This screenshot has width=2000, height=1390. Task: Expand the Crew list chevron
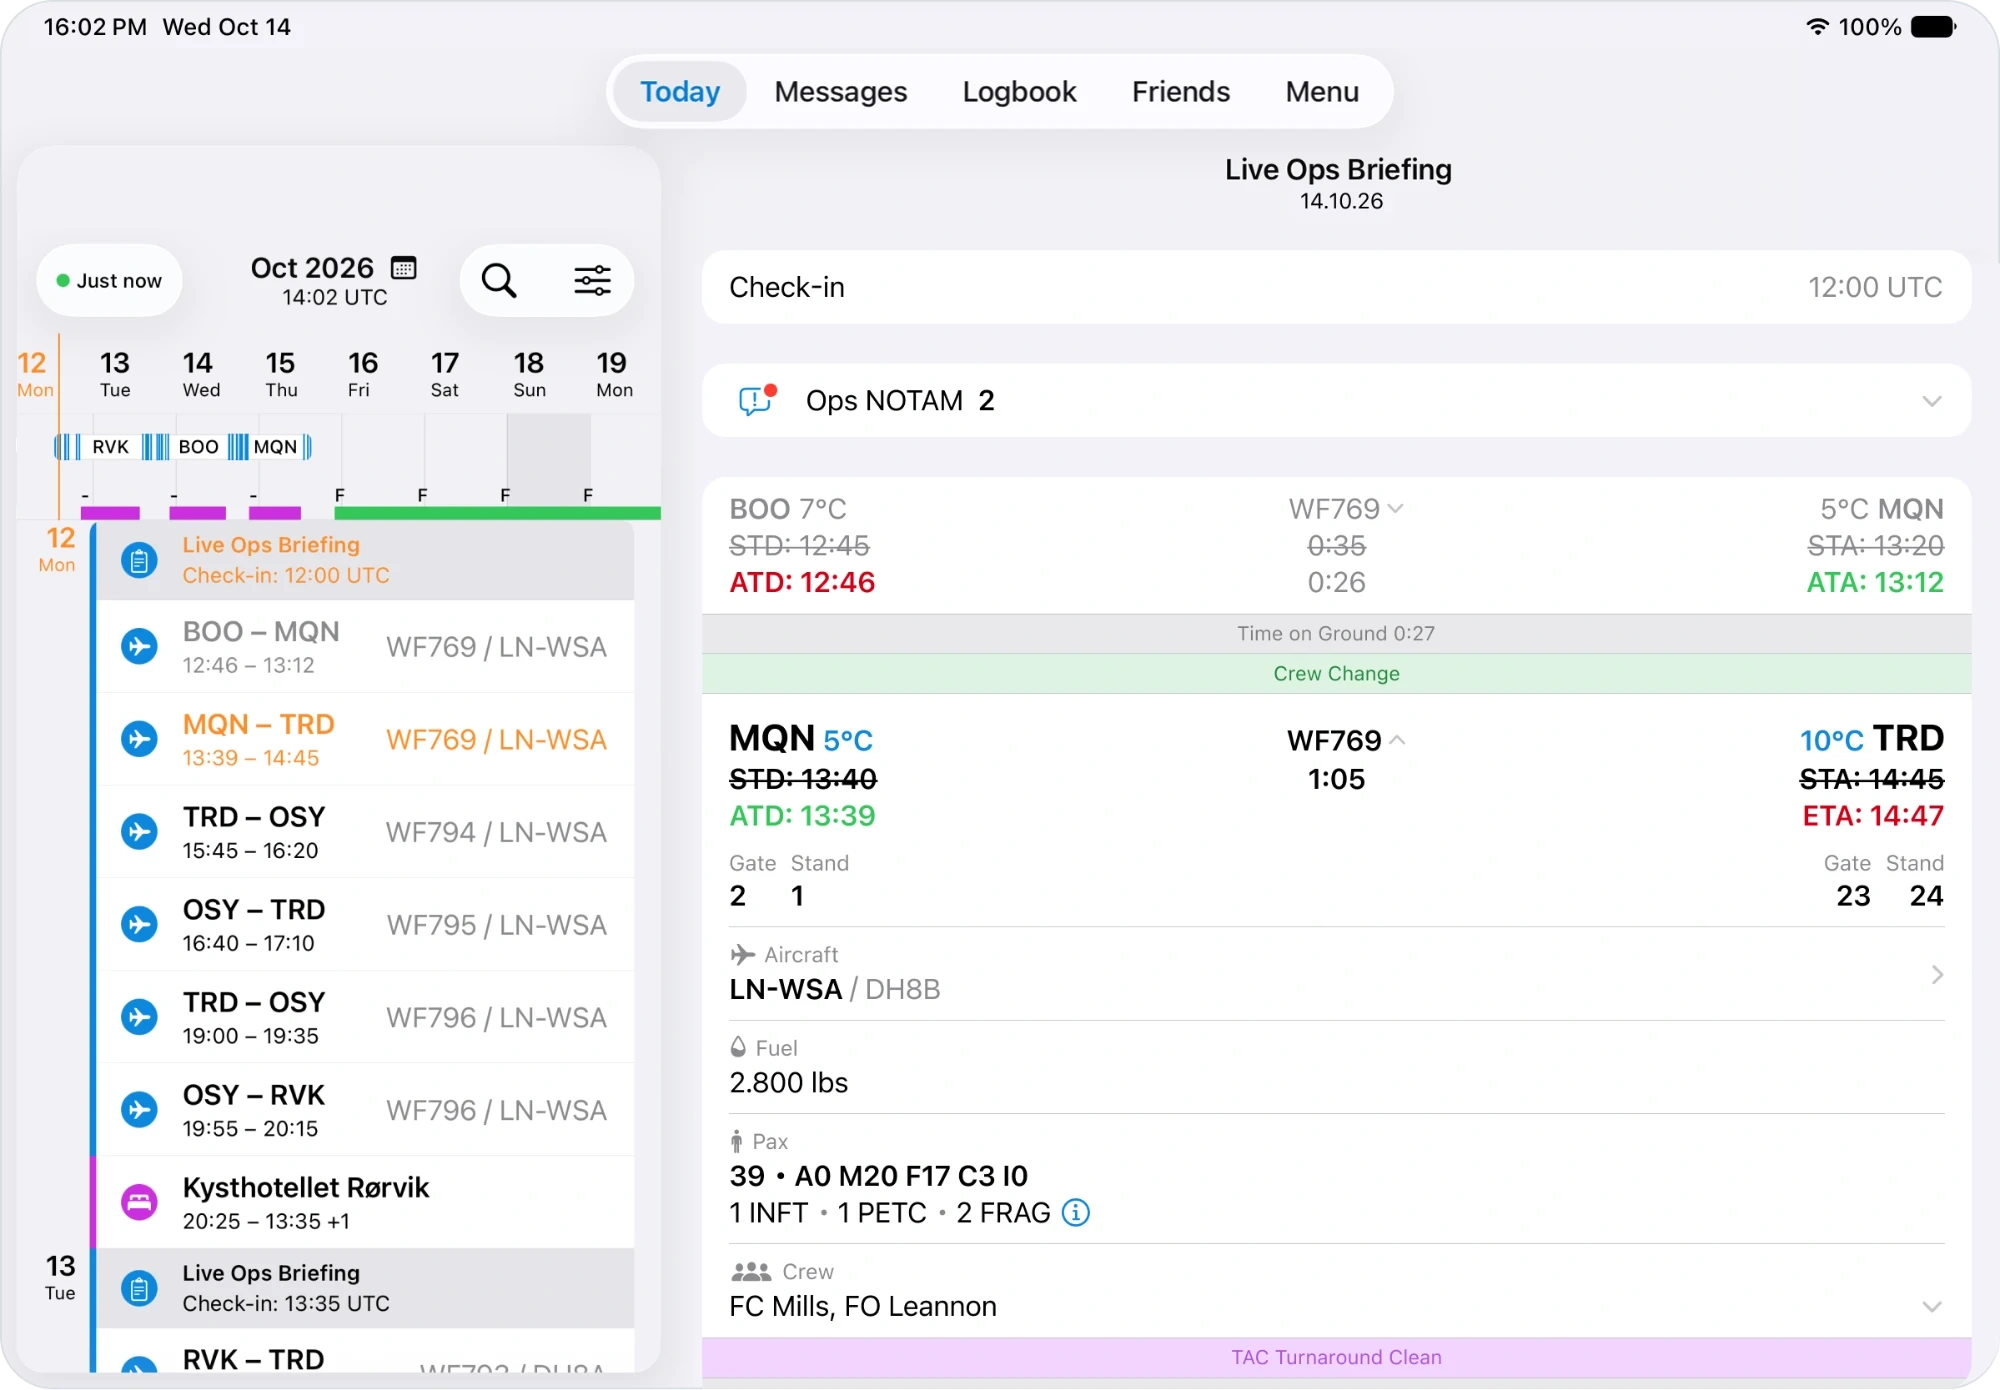coord(1932,1307)
